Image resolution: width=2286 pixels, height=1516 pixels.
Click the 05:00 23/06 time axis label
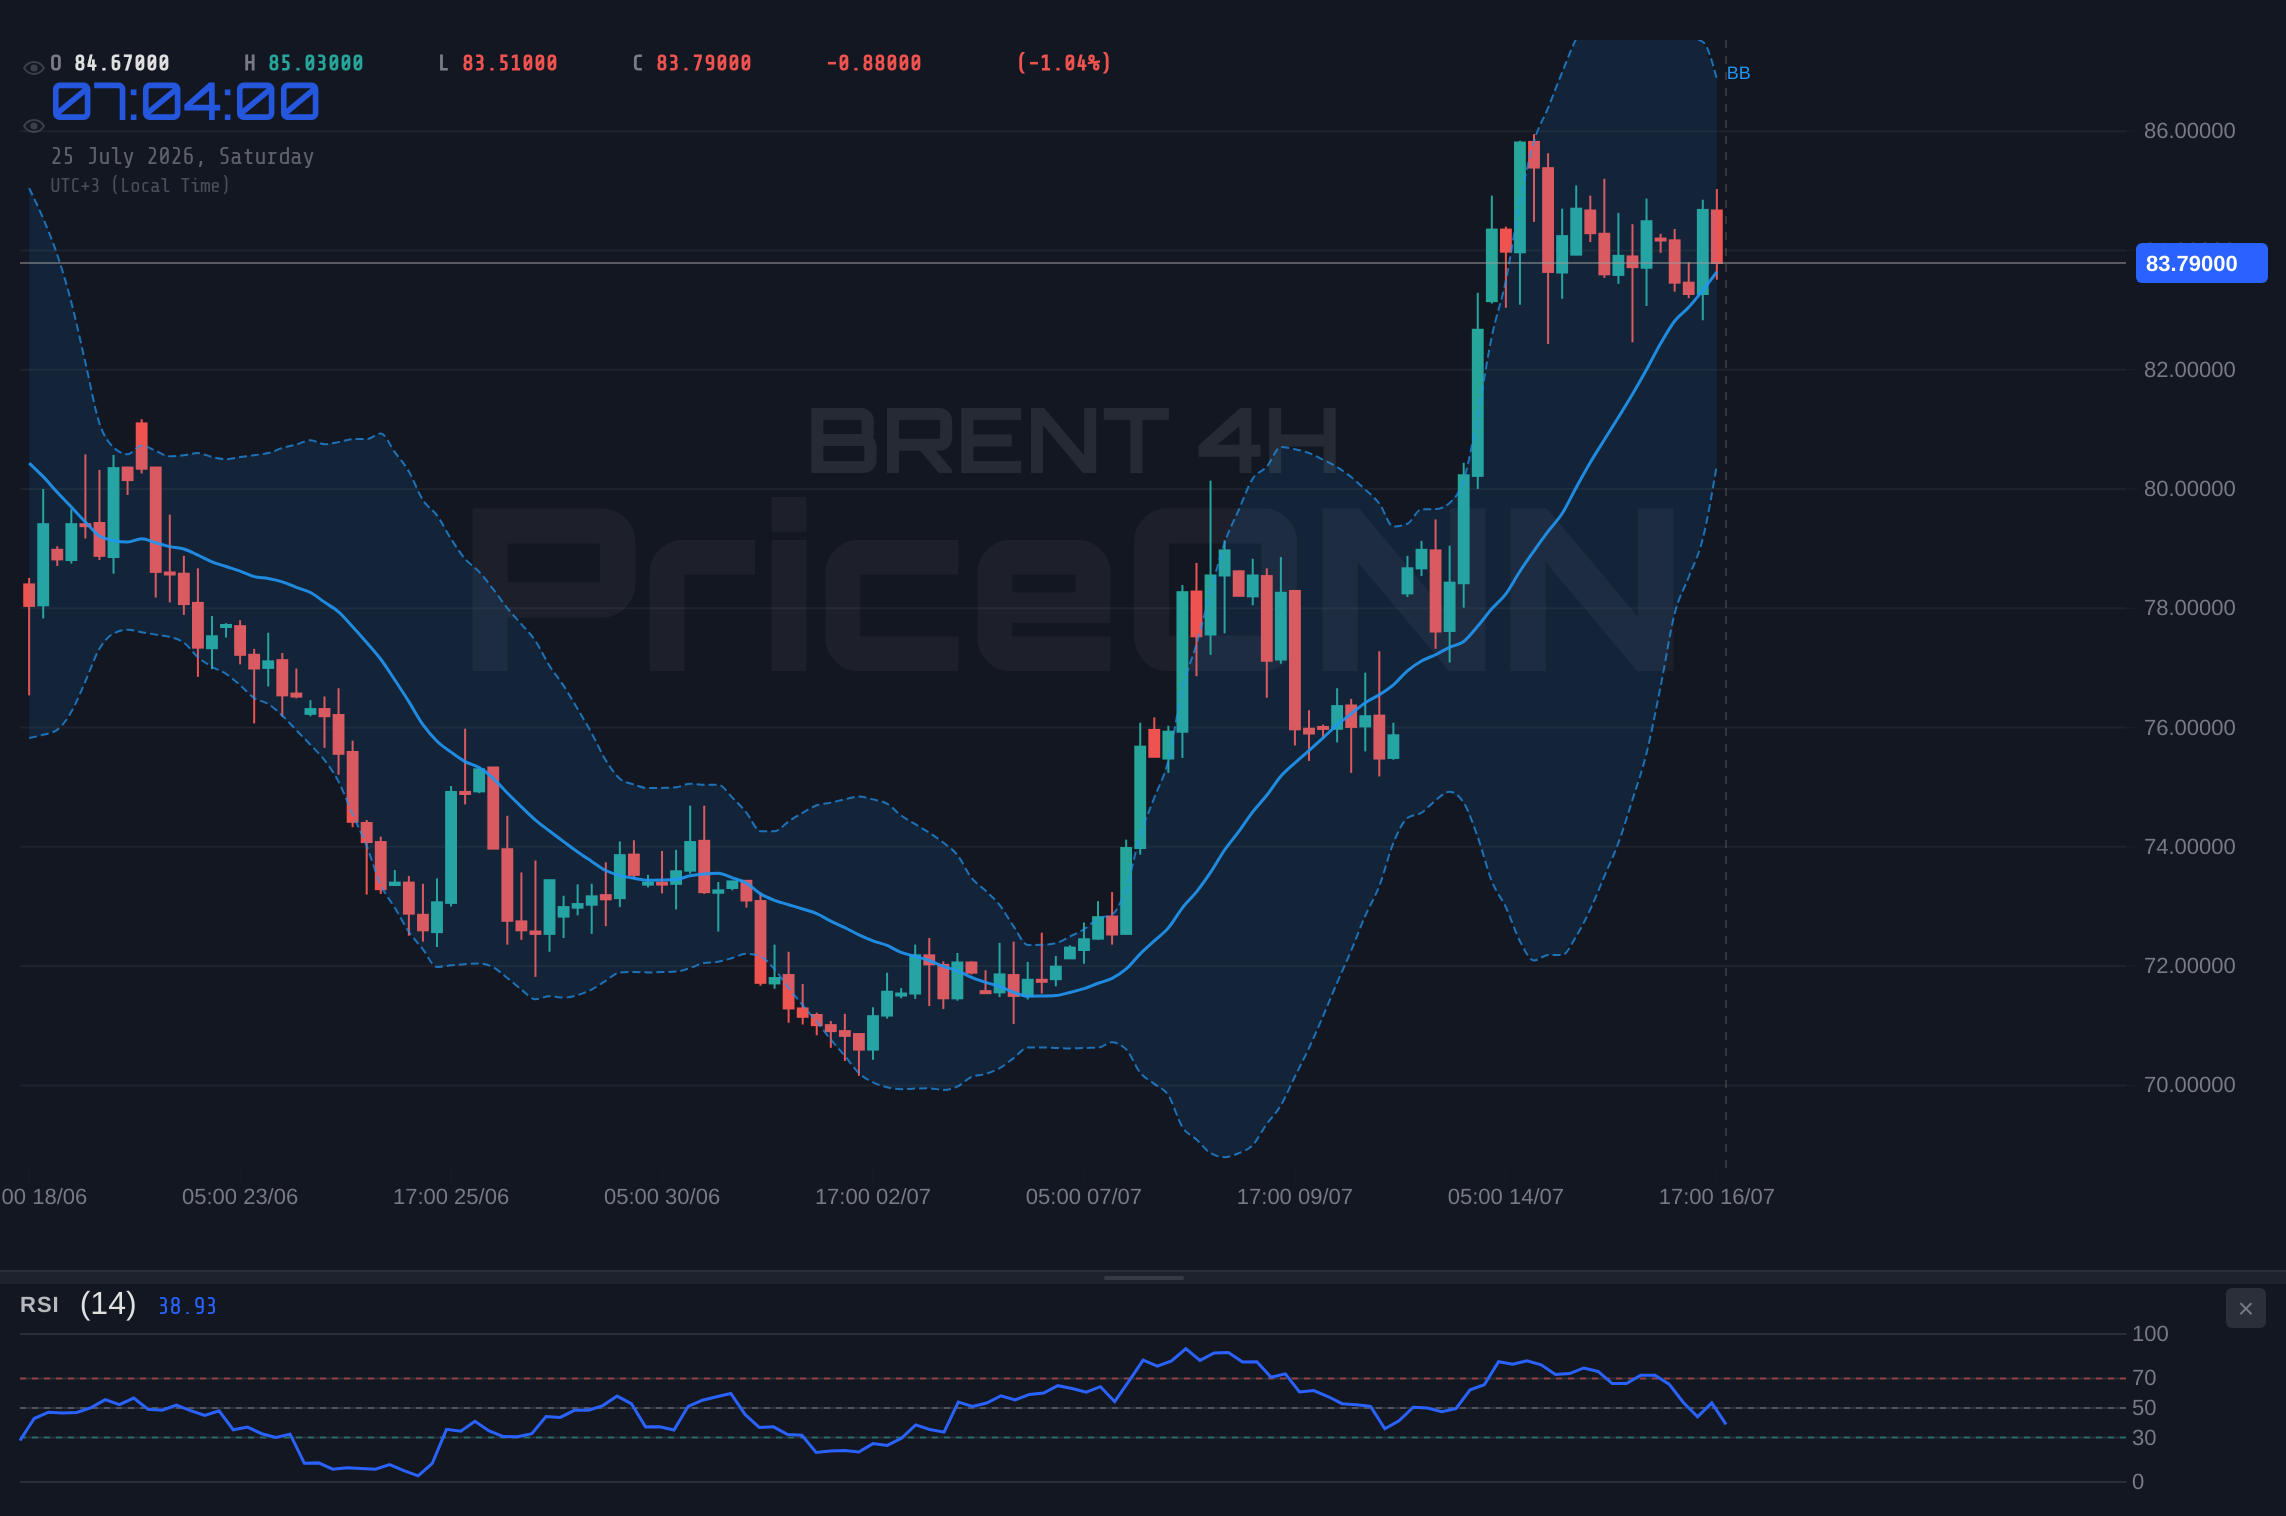click(240, 1197)
